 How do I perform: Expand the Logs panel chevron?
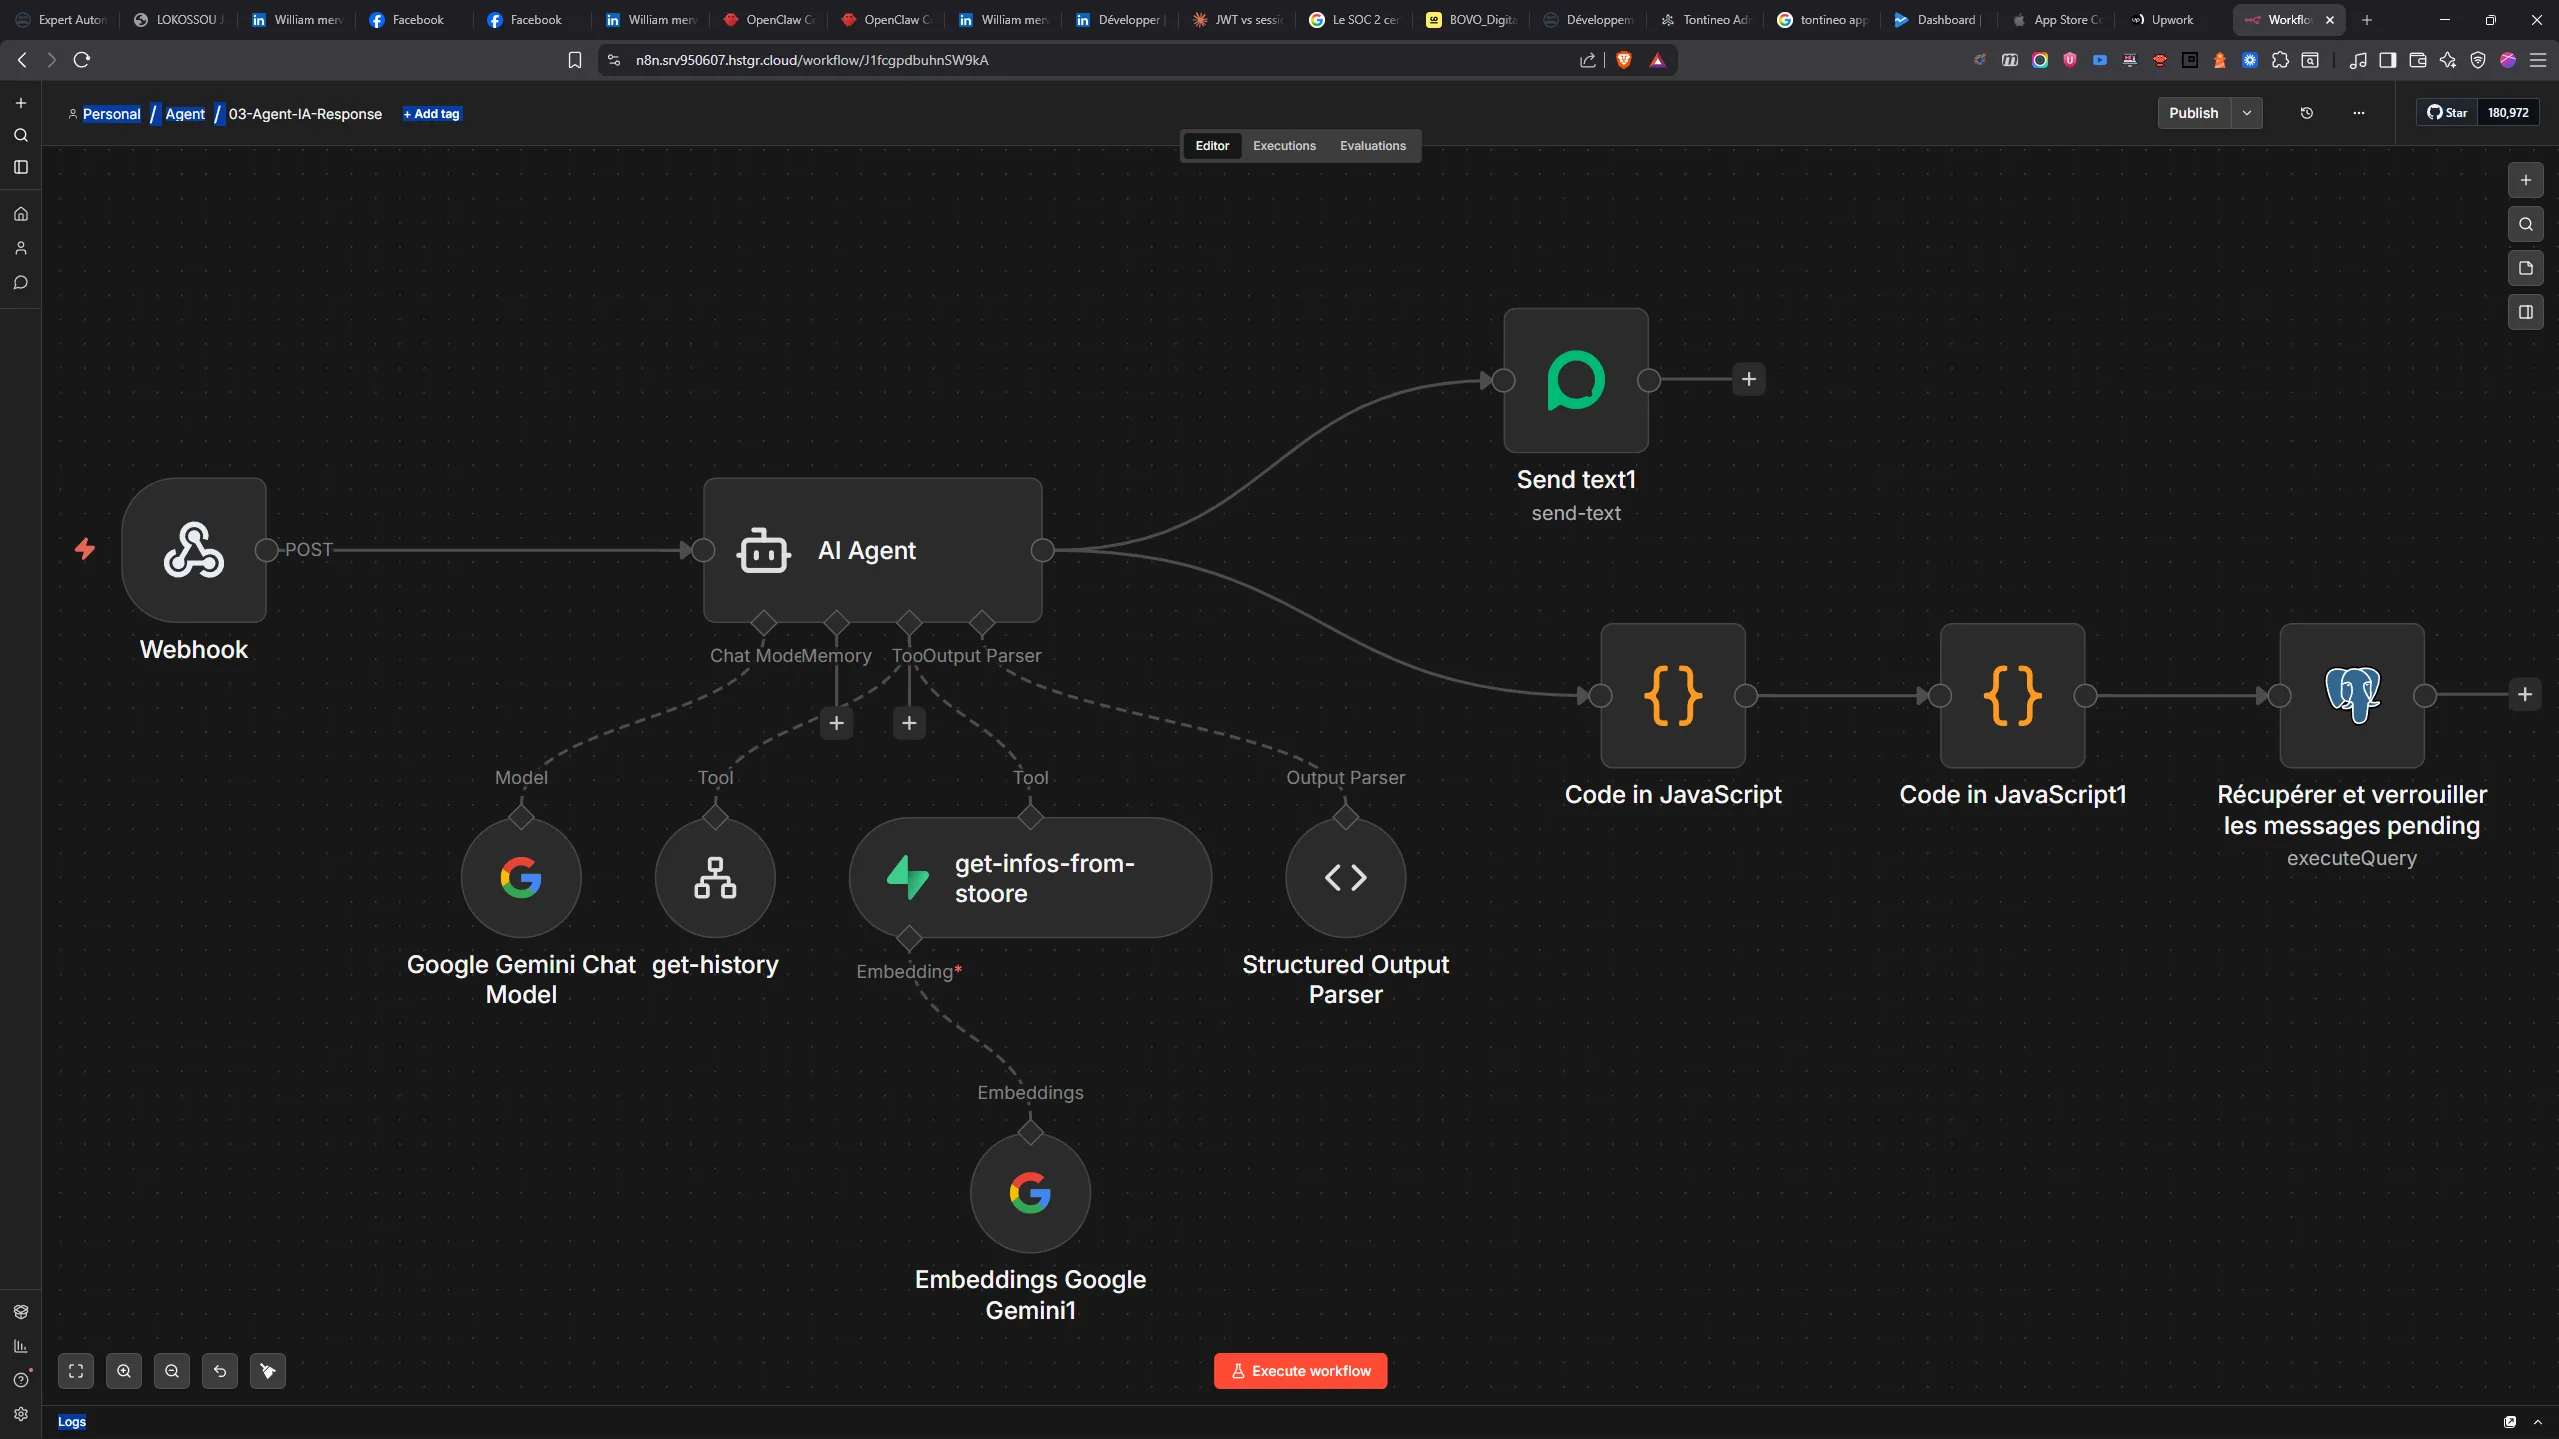click(2537, 1422)
